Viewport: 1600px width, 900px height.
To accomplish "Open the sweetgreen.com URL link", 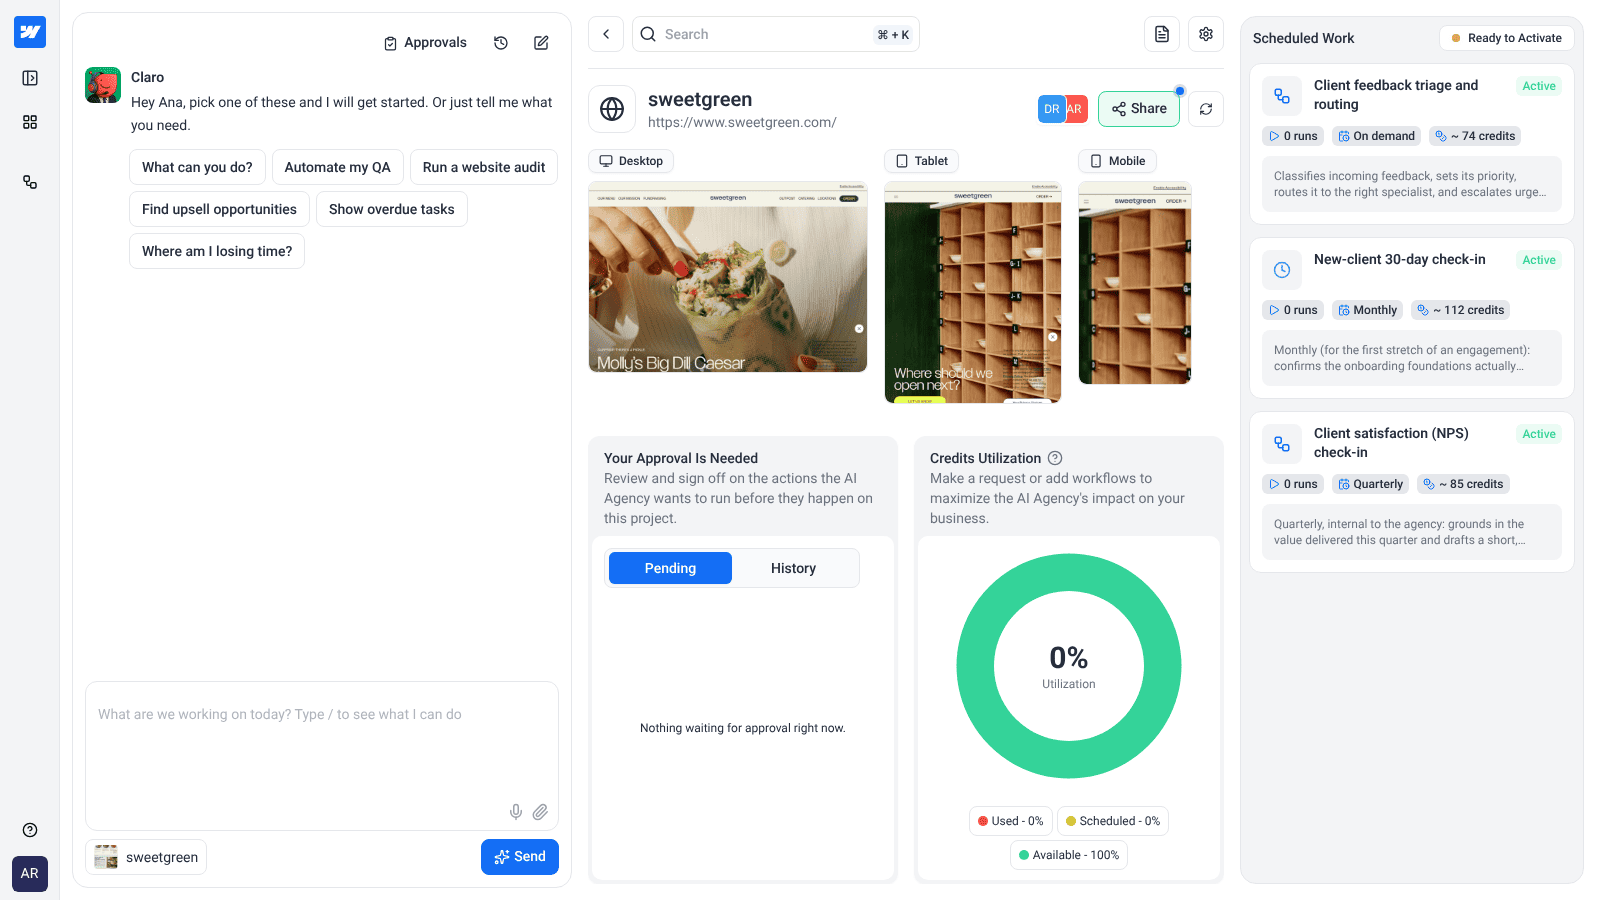I will point(742,122).
